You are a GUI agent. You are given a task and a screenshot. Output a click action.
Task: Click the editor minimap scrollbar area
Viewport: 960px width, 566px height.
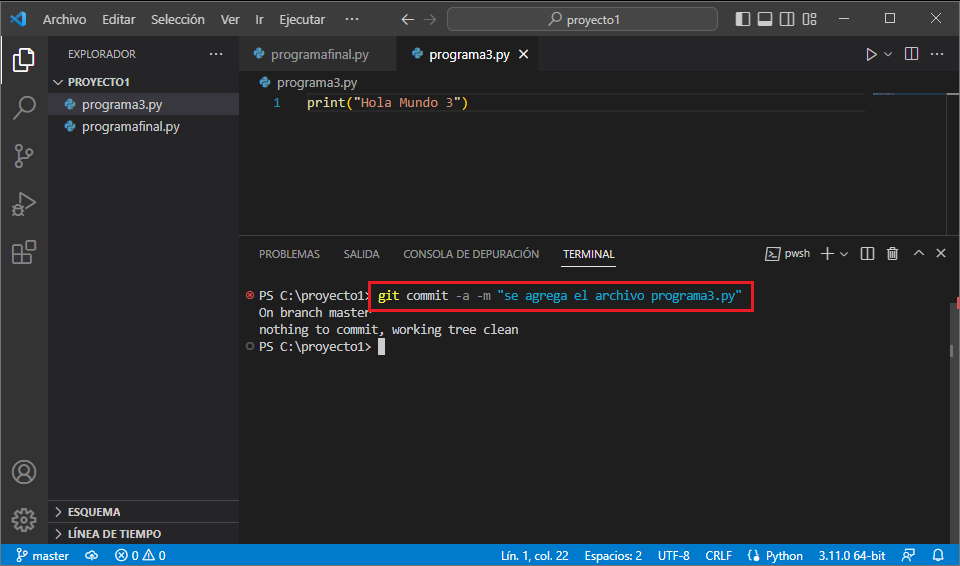pyautogui.click(x=911, y=163)
